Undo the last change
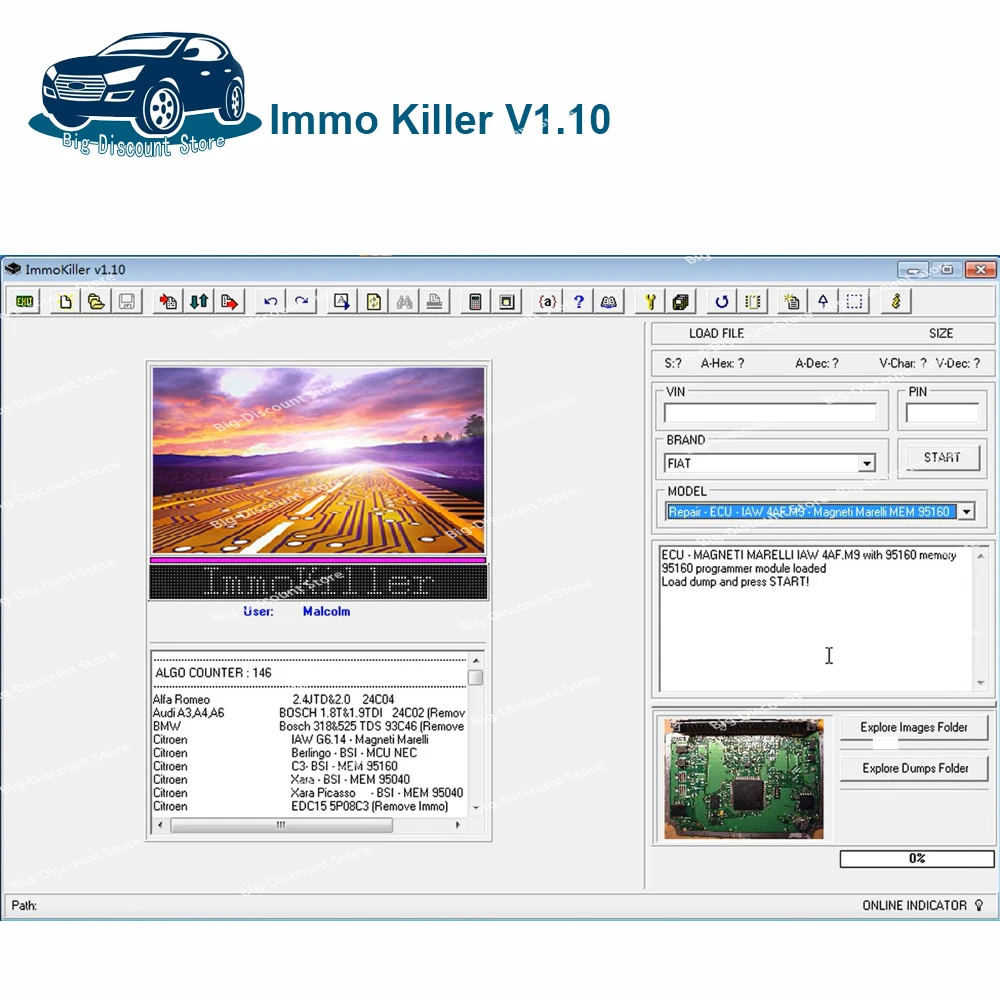Screen dimensions: 1000x1000 271,301
